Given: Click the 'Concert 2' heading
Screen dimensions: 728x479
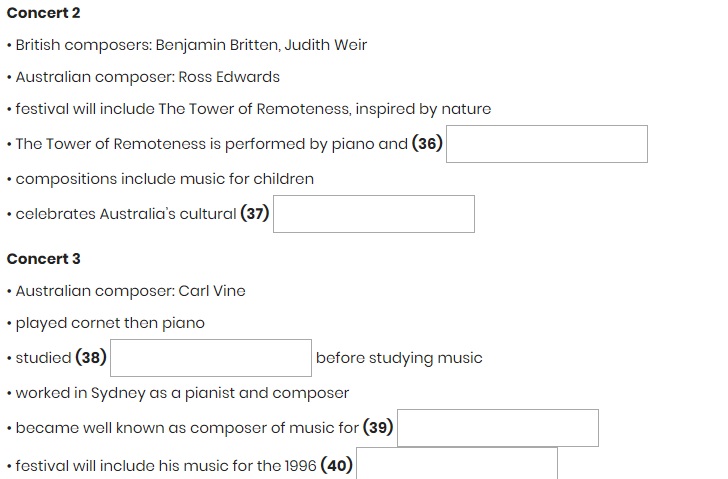Looking at the screenshot, I should 43,13.
